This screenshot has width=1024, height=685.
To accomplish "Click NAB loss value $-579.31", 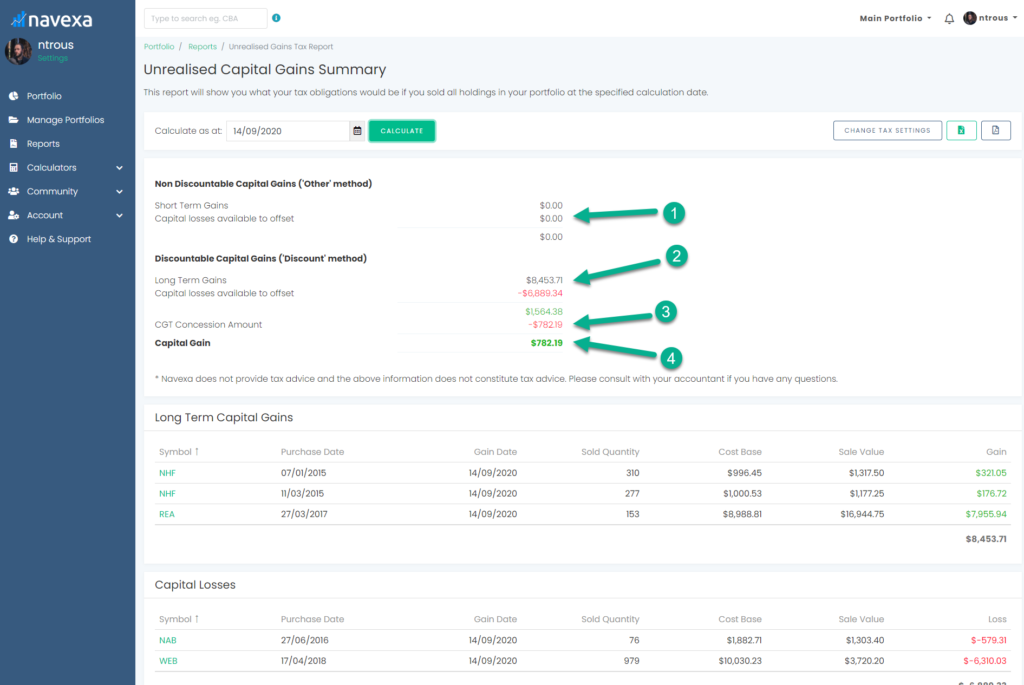I will 989,640.
